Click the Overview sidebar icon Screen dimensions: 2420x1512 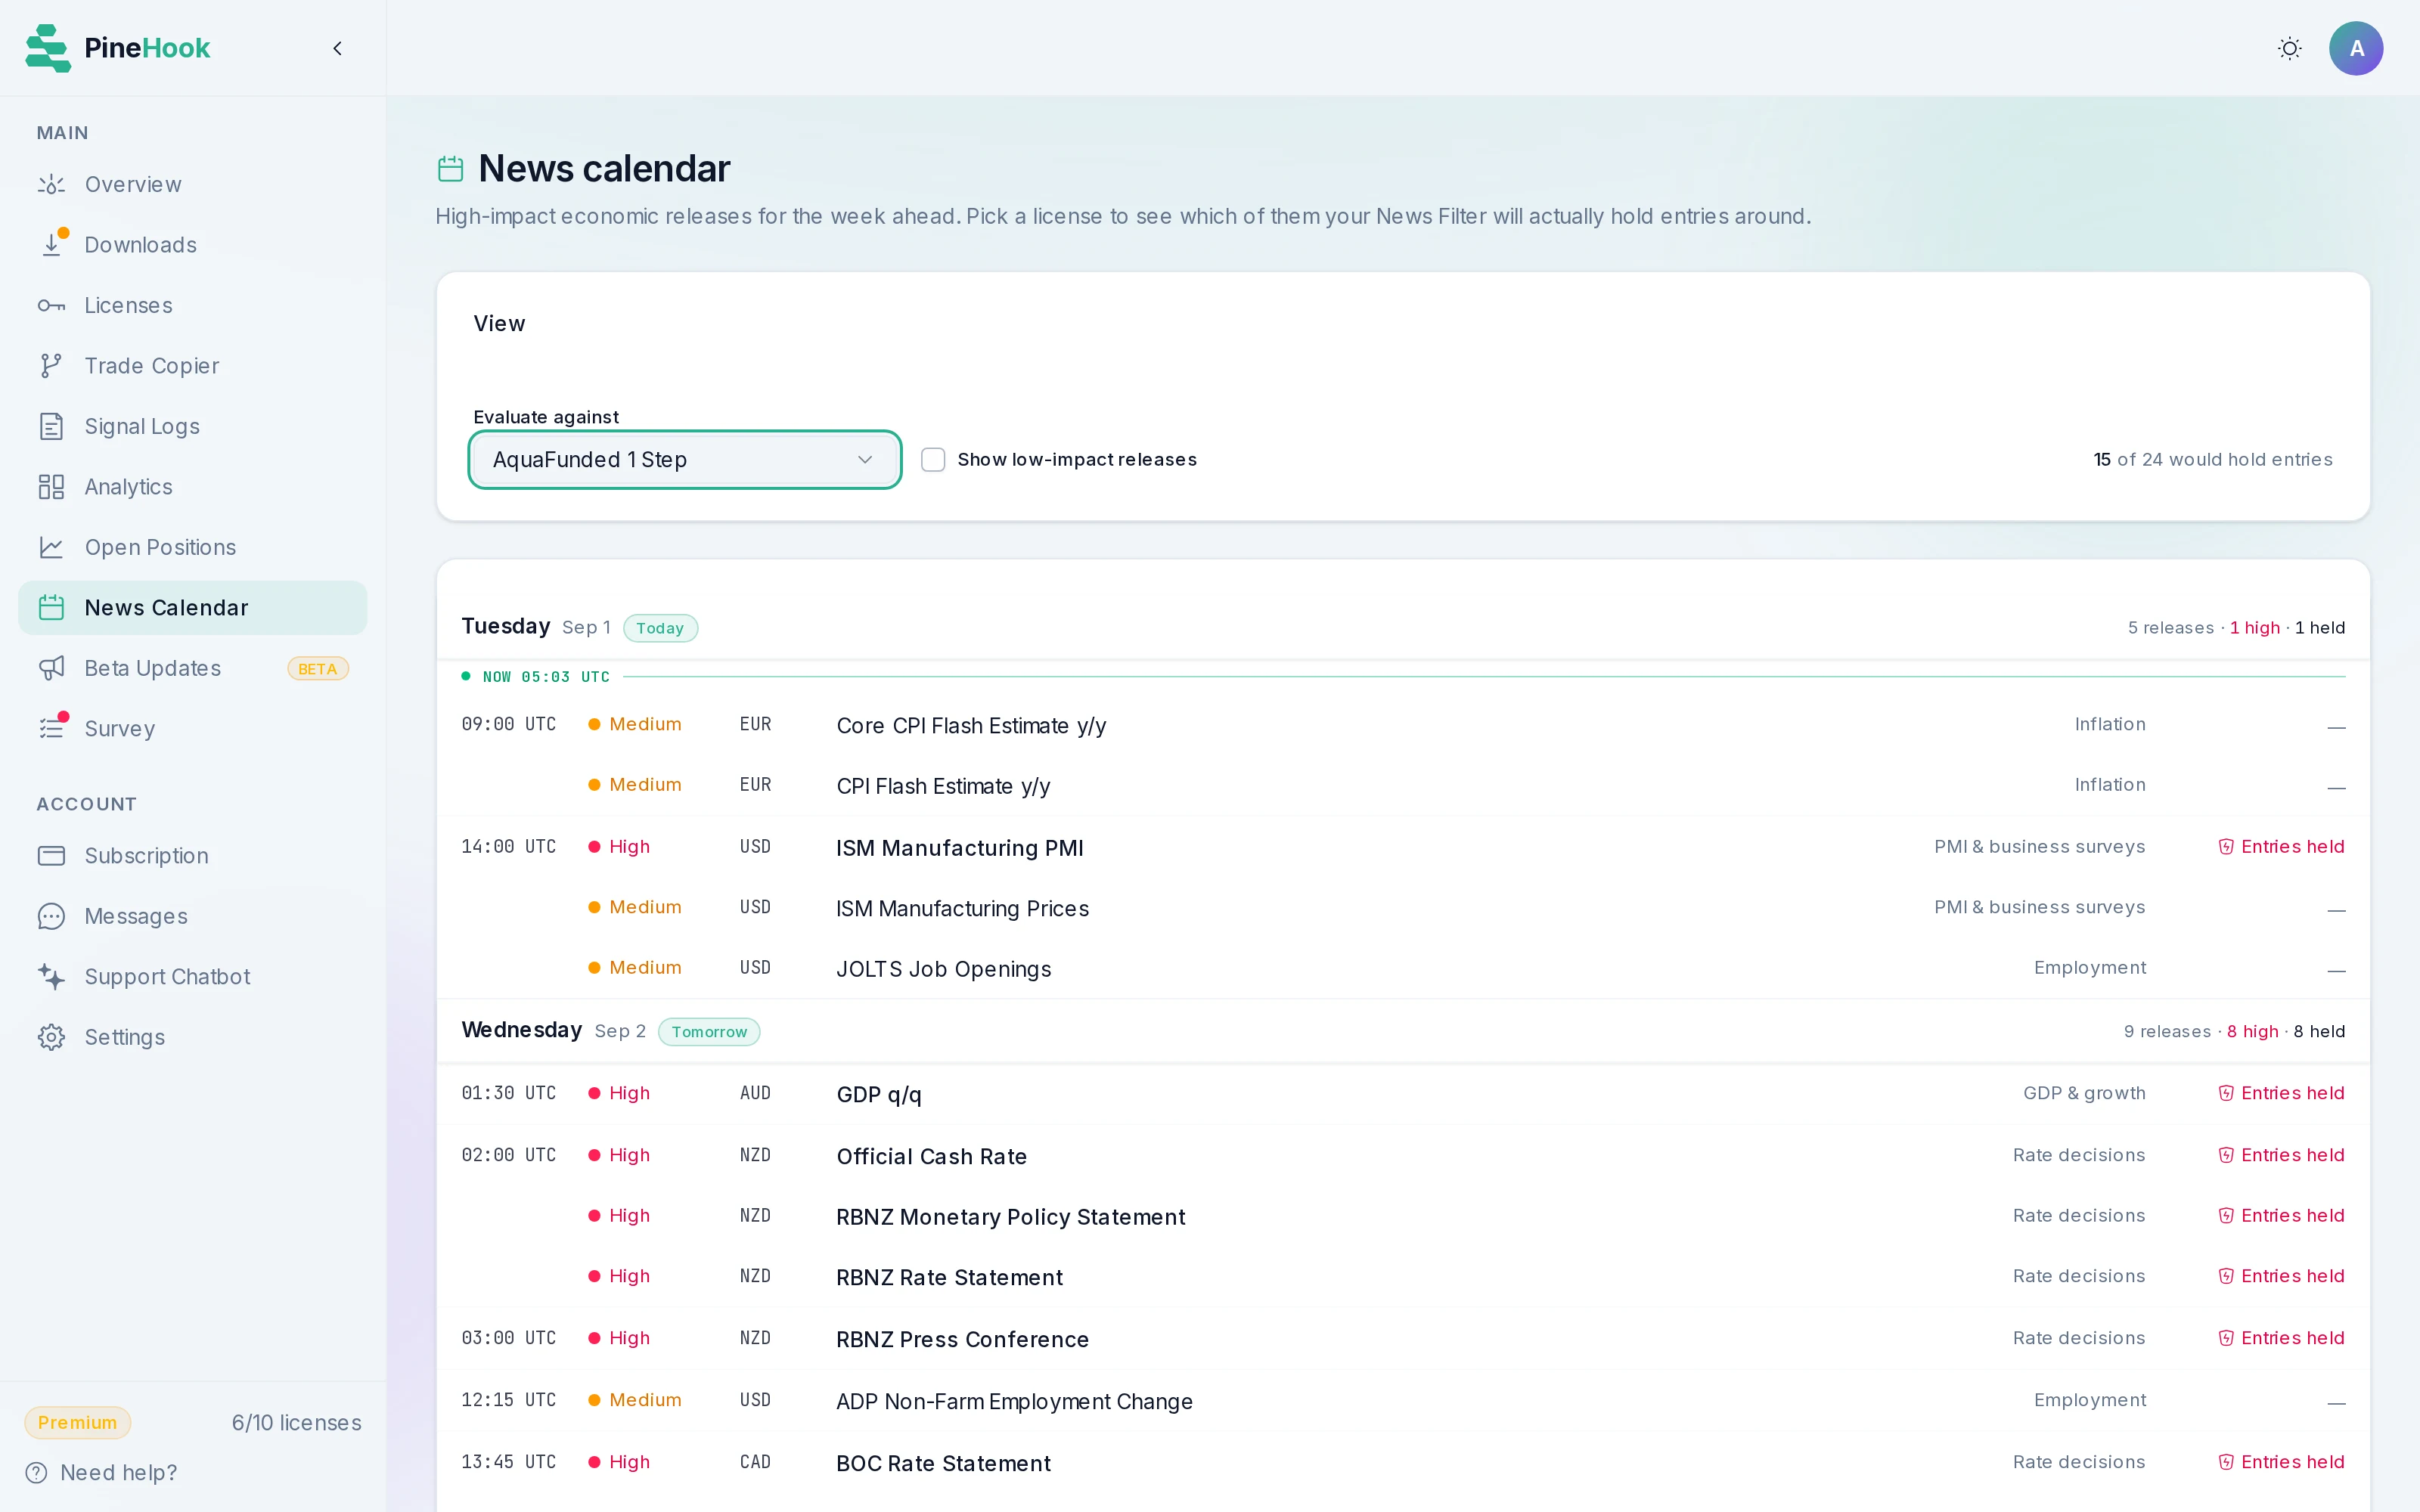tap(51, 185)
